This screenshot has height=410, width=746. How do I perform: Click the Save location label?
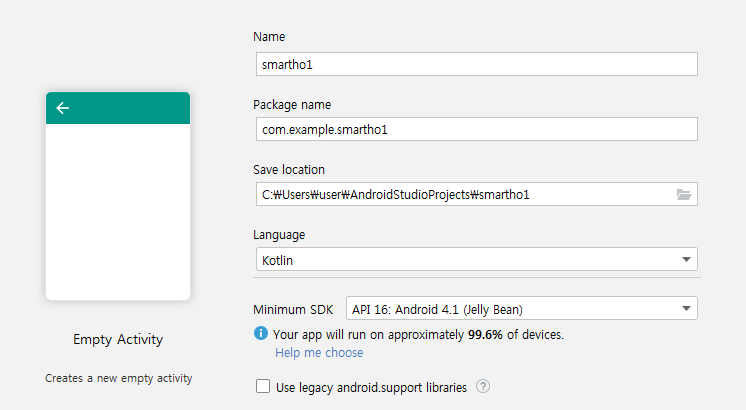click(x=289, y=170)
